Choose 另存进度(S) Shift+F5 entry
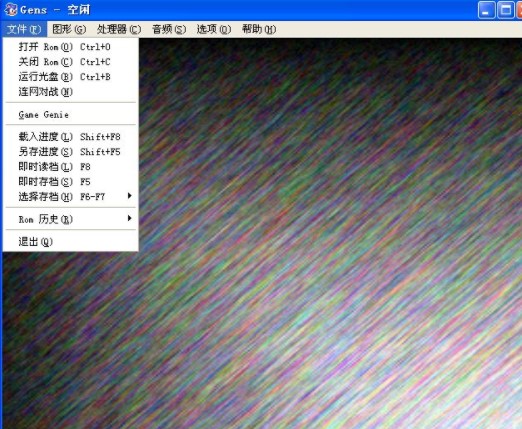The image size is (522, 429). (71, 152)
